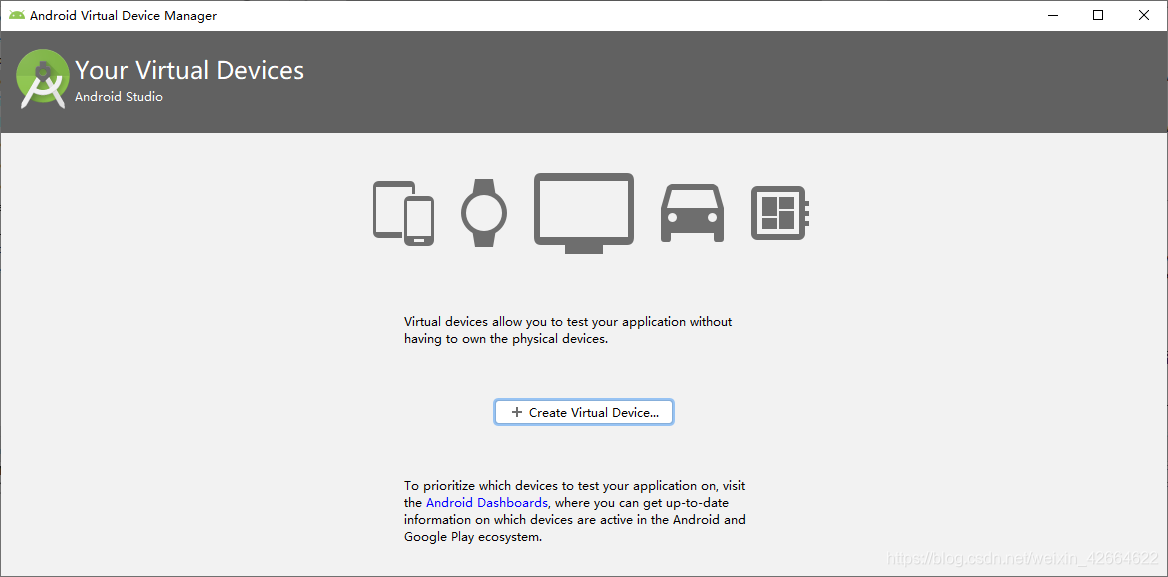Close the Android Virtual Device Manager window
Screen dimensions: 1168x577
[x=1143, y=15]
